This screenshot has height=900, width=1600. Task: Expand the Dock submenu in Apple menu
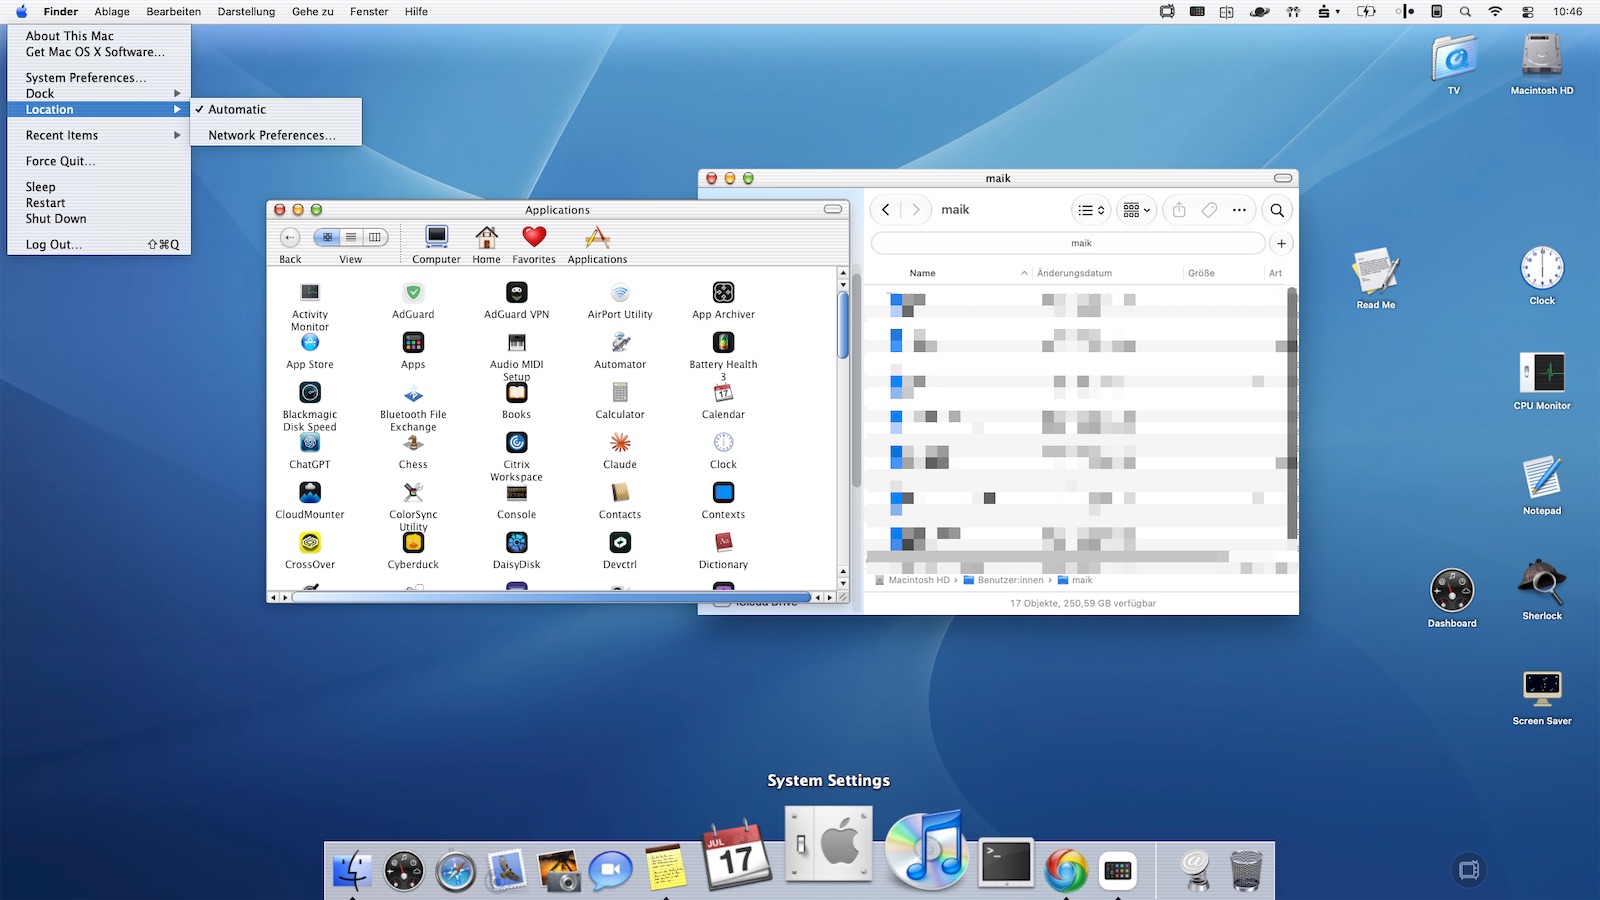coord(99,93)
